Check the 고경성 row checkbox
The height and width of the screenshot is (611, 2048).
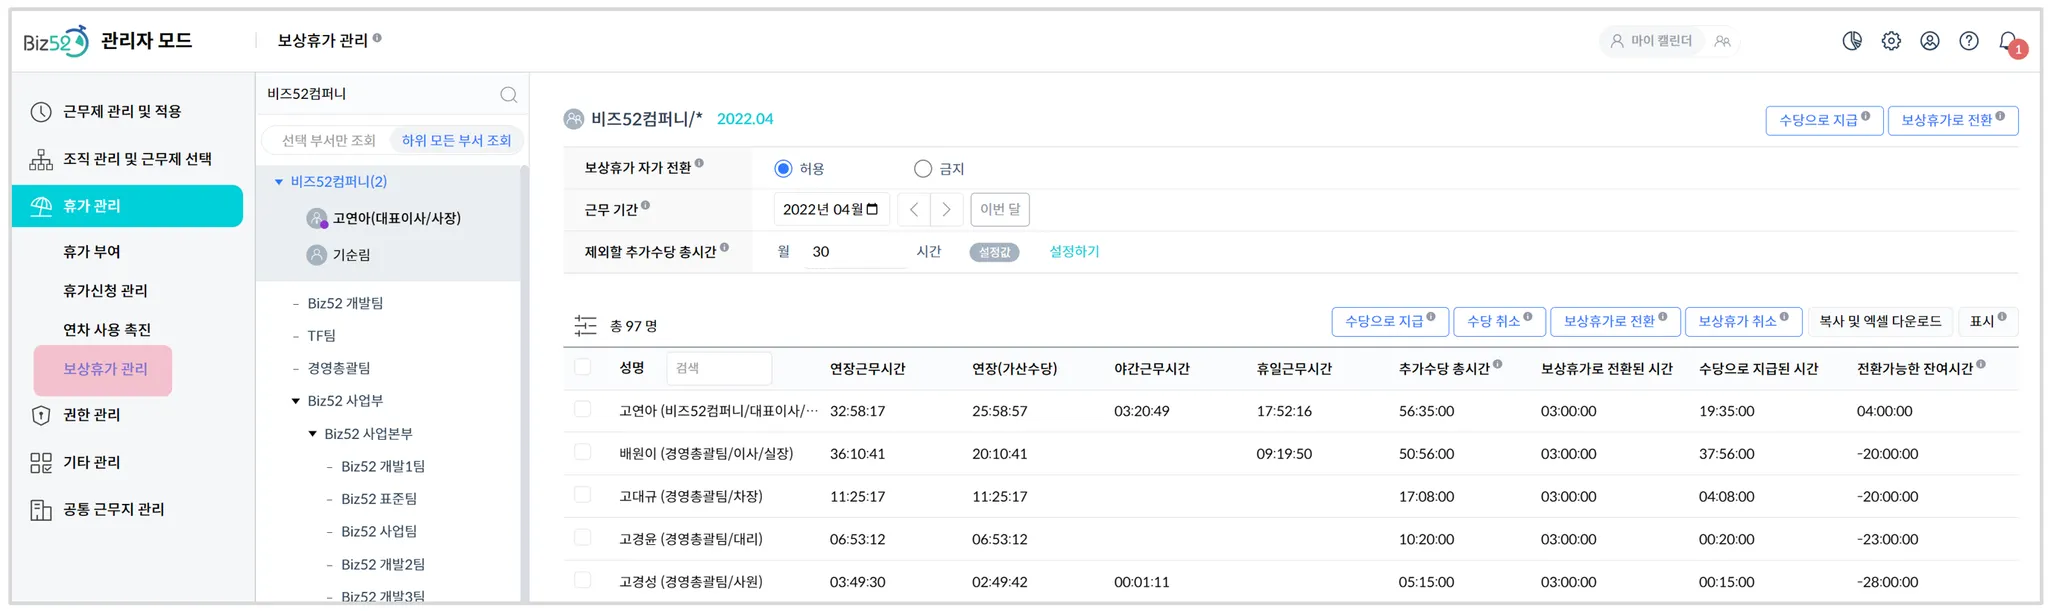click(582, 580)
